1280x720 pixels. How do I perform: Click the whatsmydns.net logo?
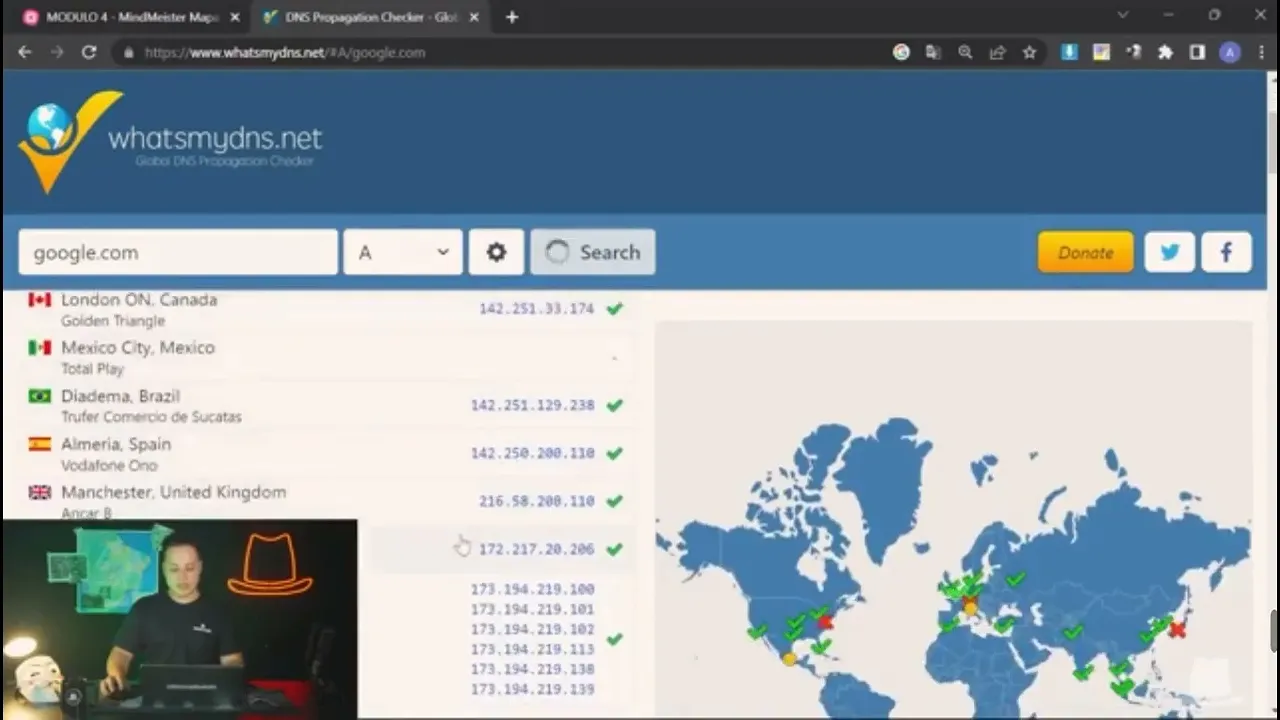tap(170, 142)
